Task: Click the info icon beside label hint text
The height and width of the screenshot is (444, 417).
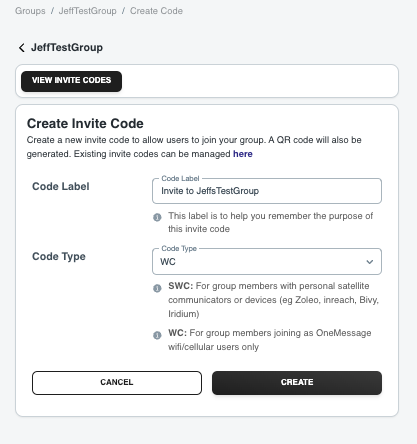Action: [x=157, y=217]
